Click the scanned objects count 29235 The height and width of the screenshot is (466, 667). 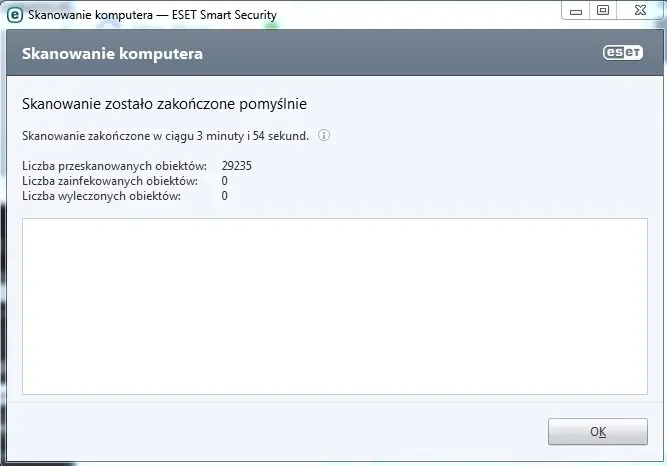pos(237,165)
